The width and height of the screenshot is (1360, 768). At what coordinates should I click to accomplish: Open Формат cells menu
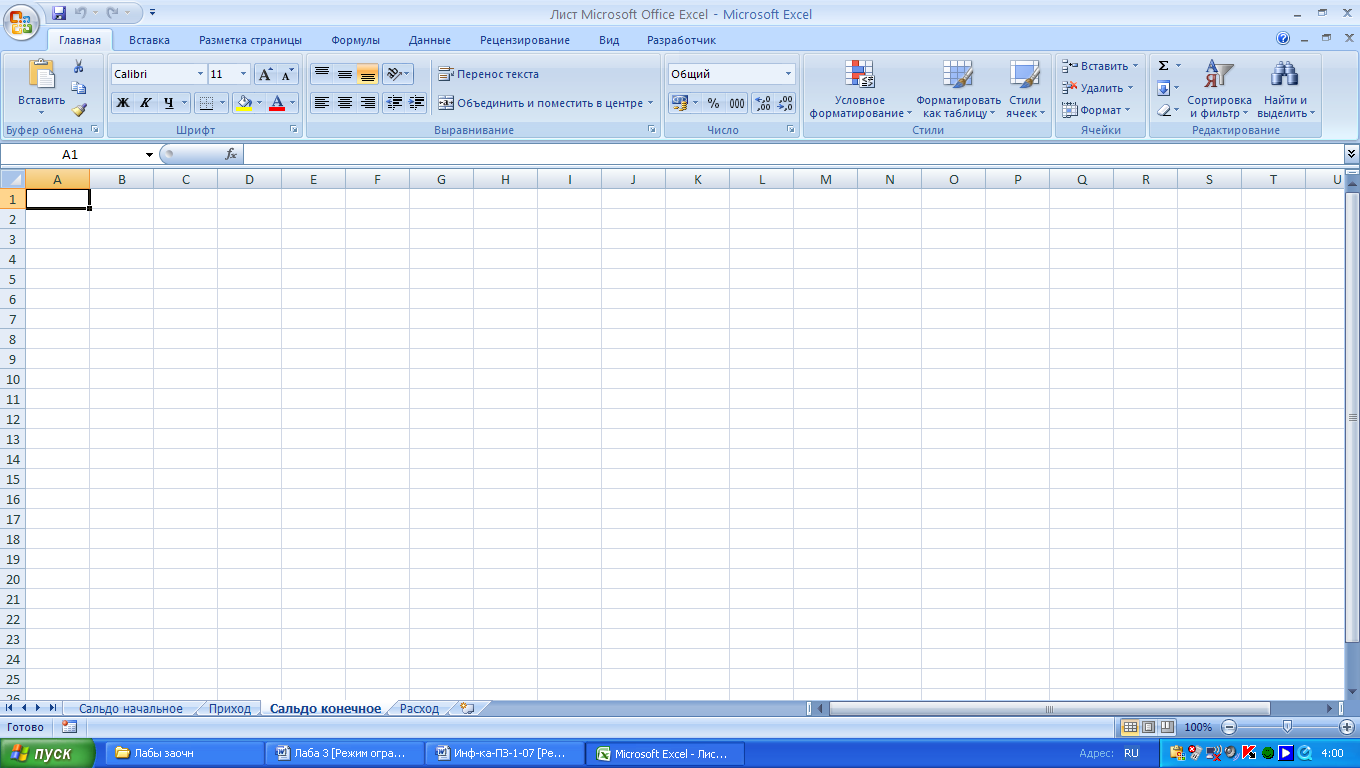(1095, 110)
